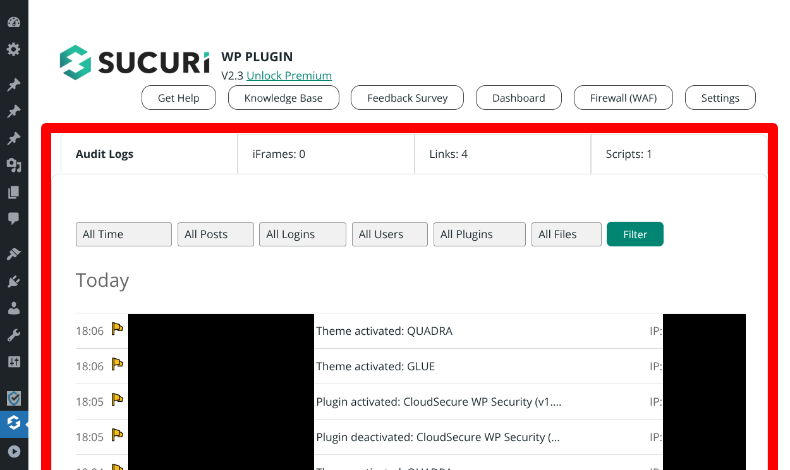Open the Users person icon in sidebar
Screen dimensions: 790x470
[x=14, y=308]
